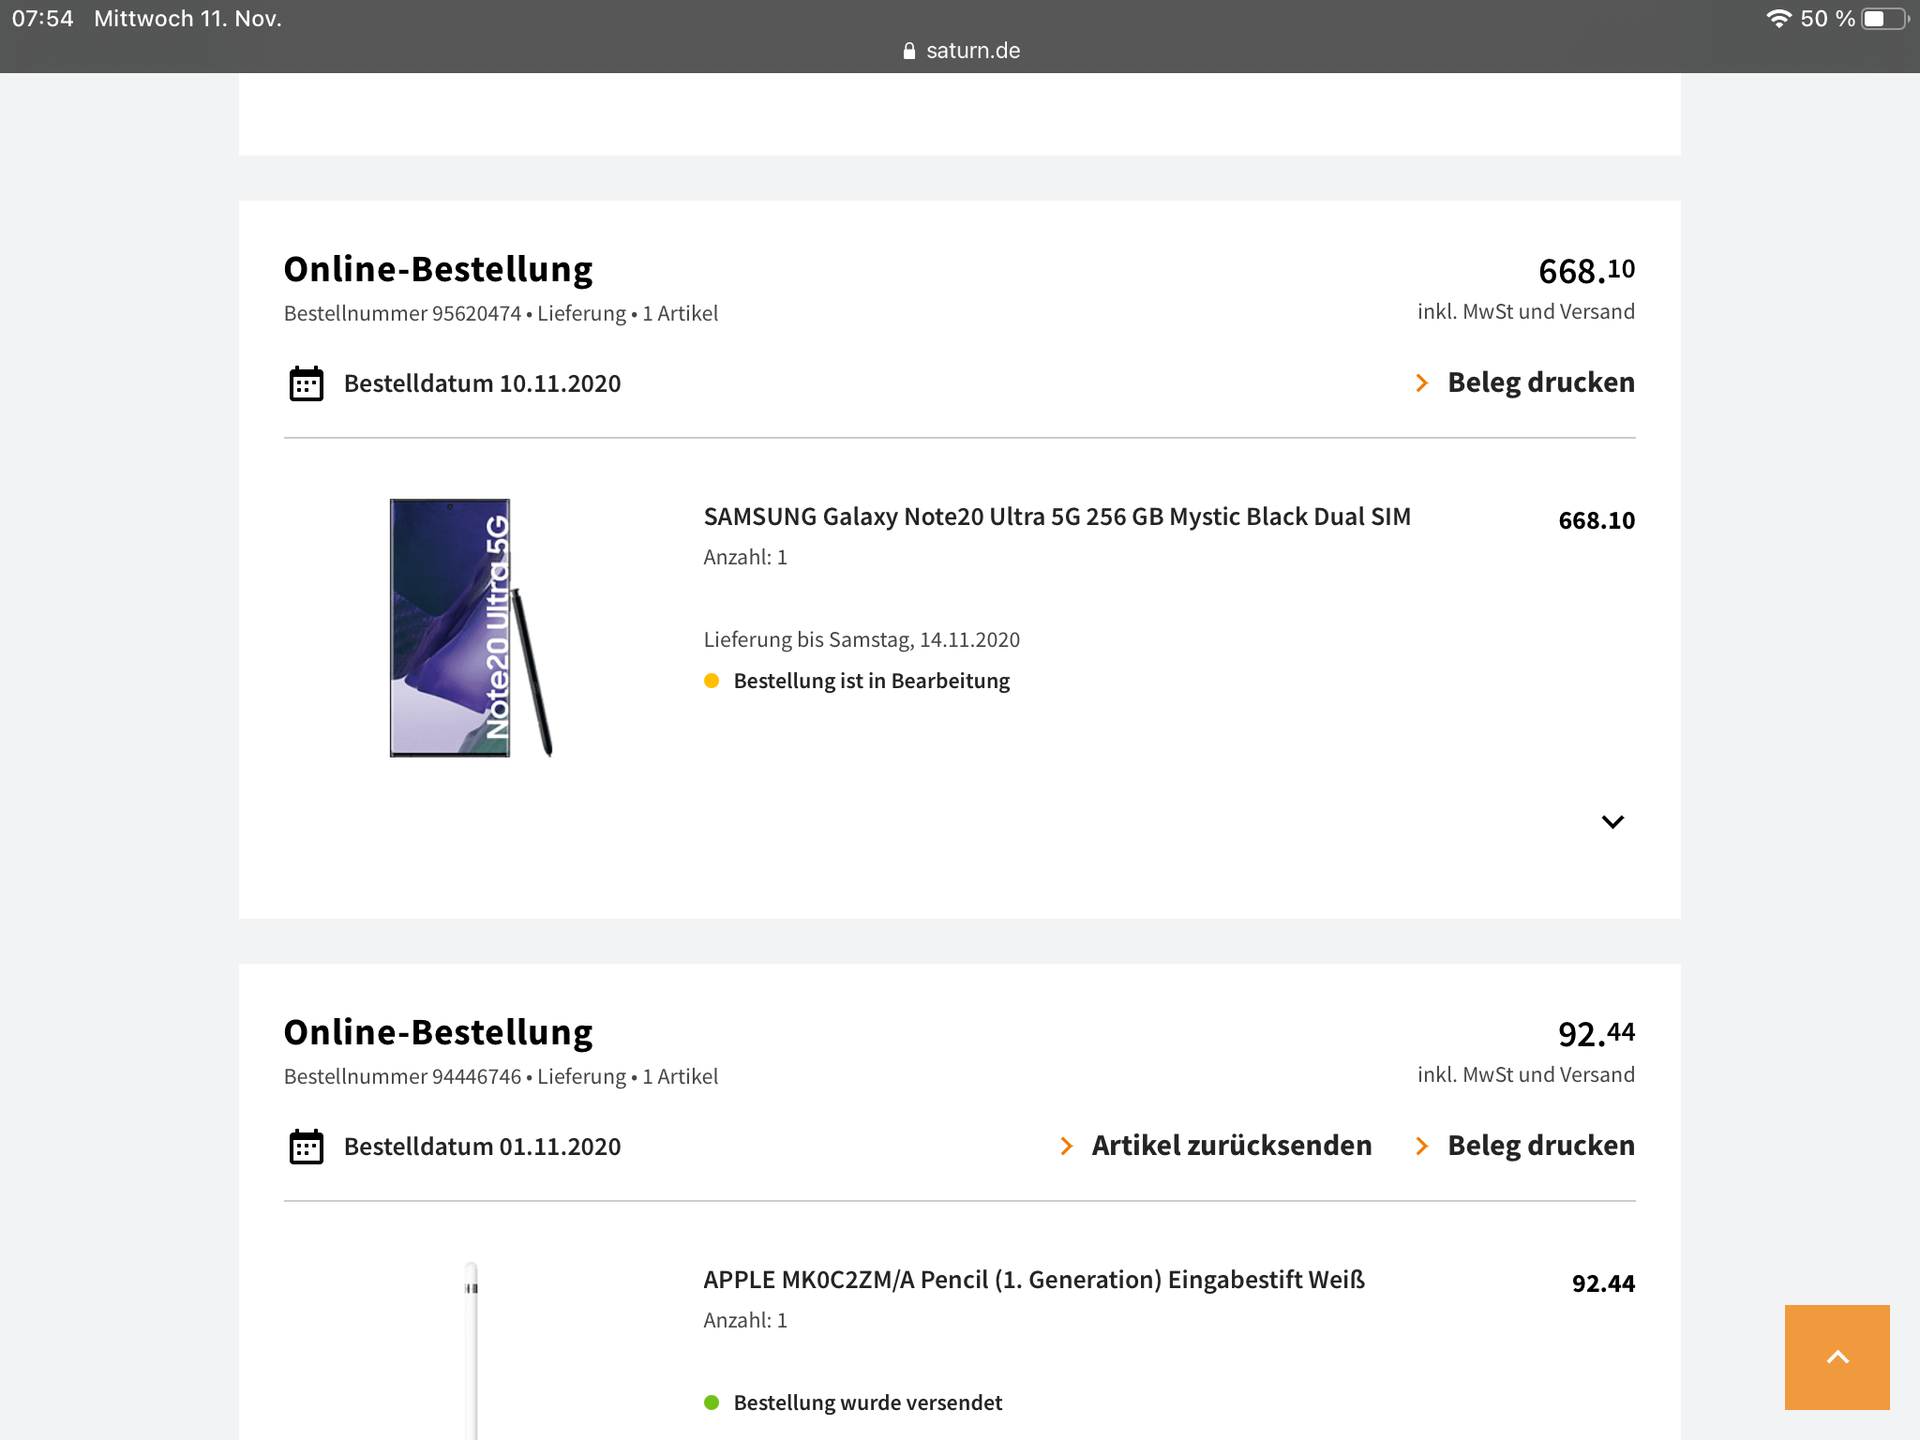1920x1440 pixels.
Task: Click the second Online-Bestellung heading
Action: (x=438, y=1033)
